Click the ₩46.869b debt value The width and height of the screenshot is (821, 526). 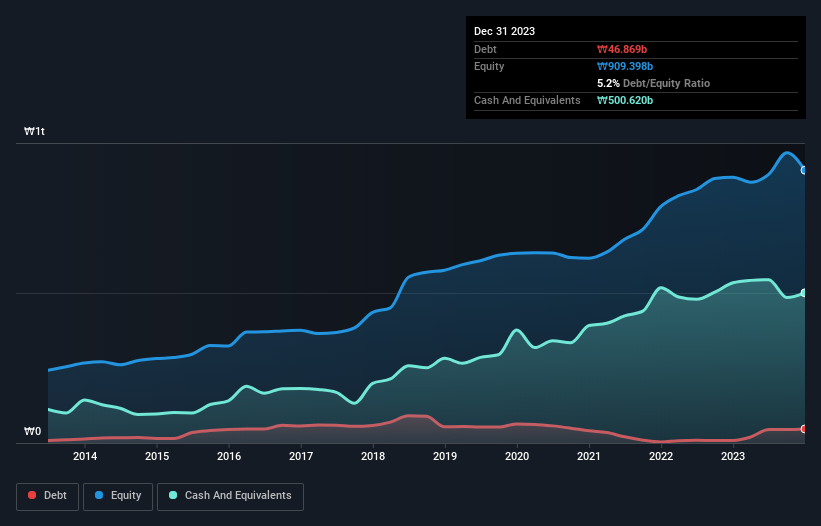click(x=622, y=49)
